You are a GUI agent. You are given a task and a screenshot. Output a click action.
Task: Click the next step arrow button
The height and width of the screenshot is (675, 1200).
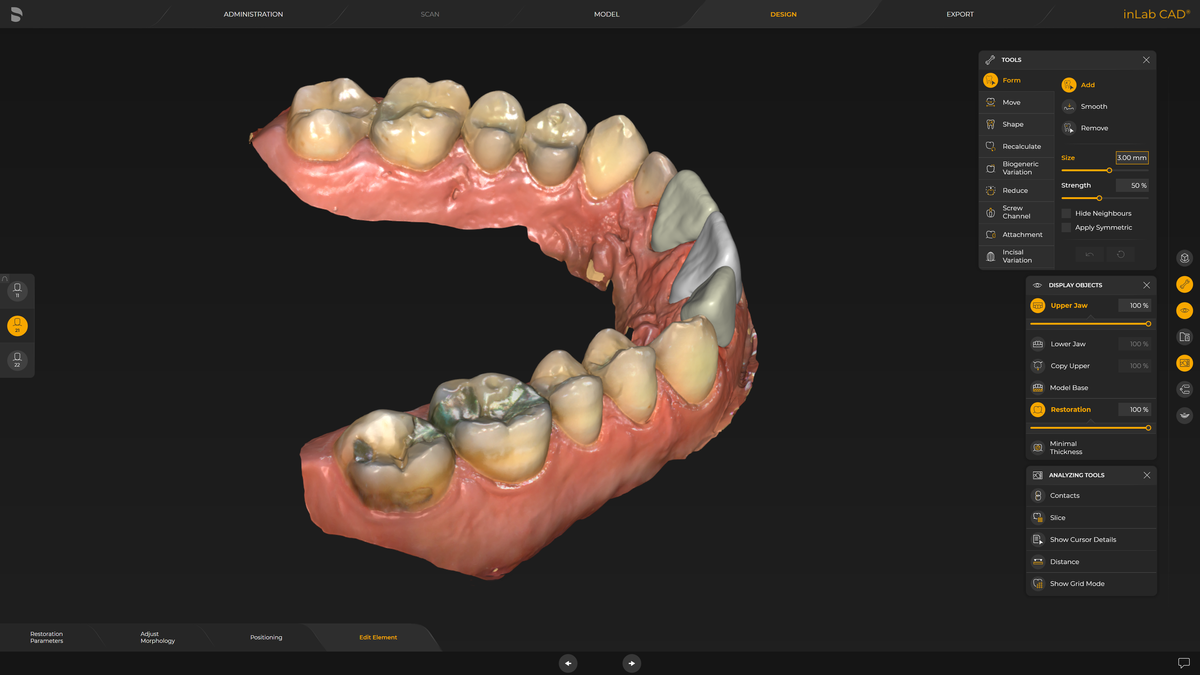(x=632, y=663)
